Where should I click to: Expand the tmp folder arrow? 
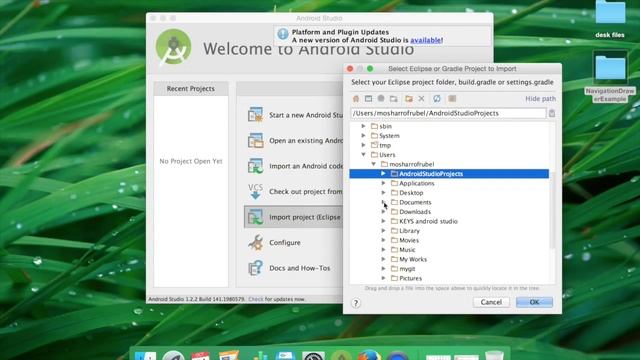(363, 145)
